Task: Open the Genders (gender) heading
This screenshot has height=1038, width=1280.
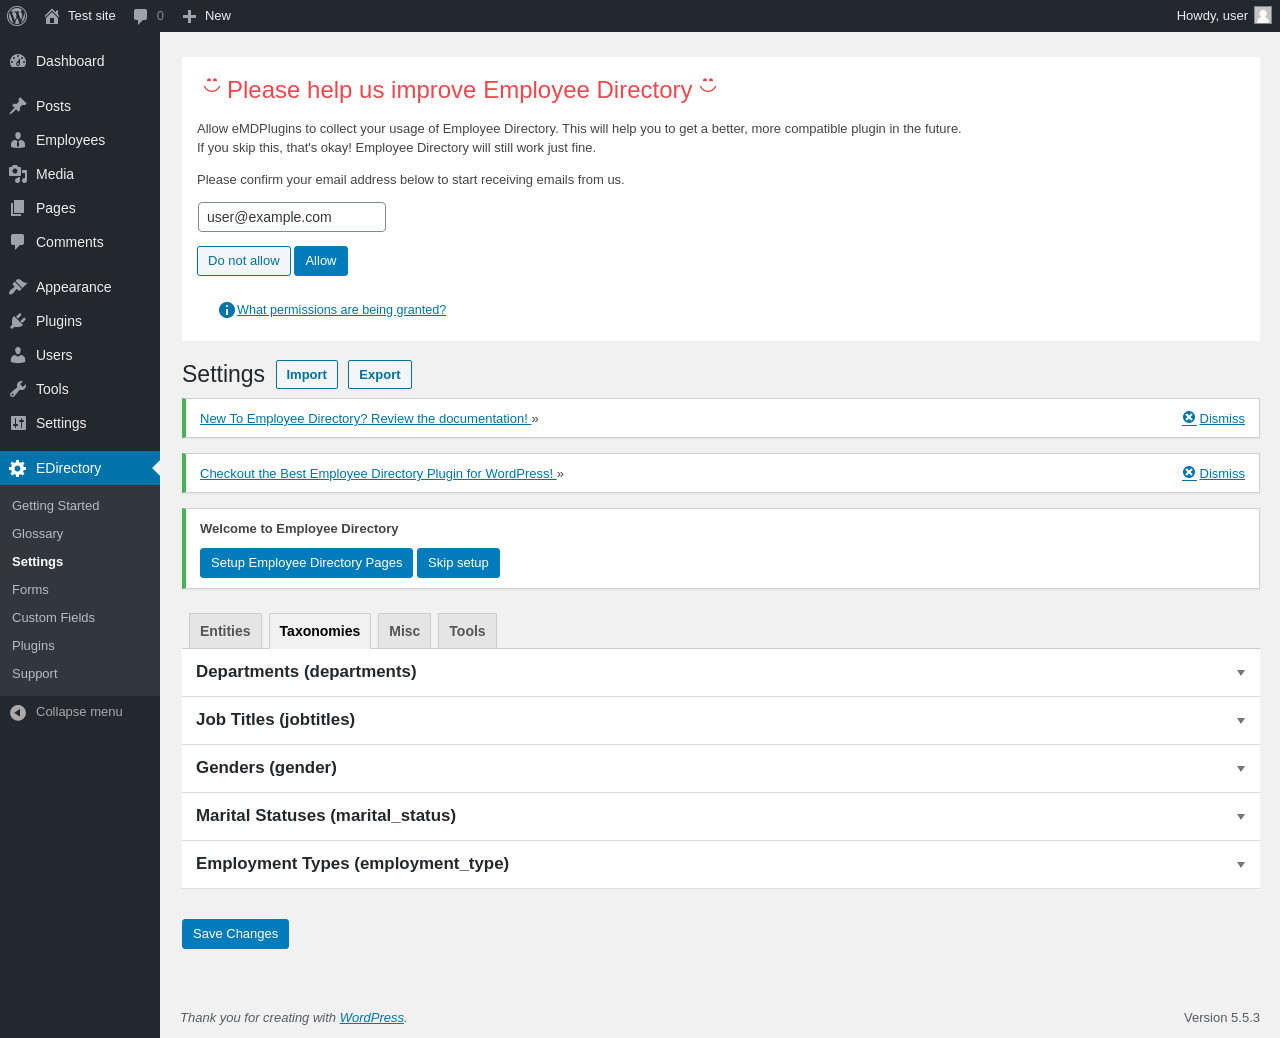Action: click(266, 768)
